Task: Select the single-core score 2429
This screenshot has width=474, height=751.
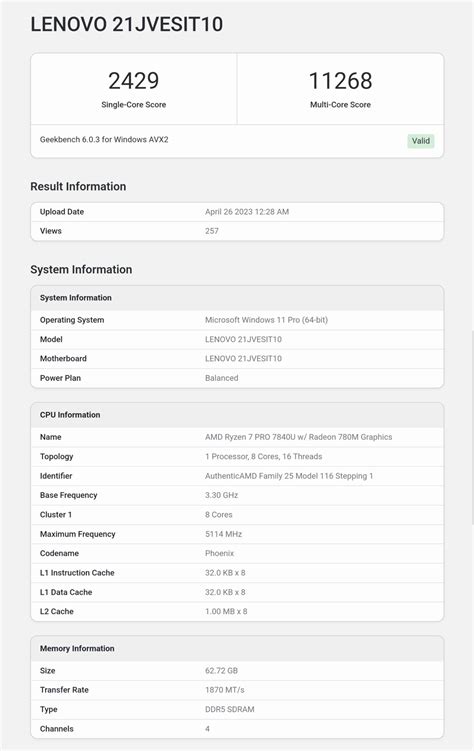Action: coord(133,80)
